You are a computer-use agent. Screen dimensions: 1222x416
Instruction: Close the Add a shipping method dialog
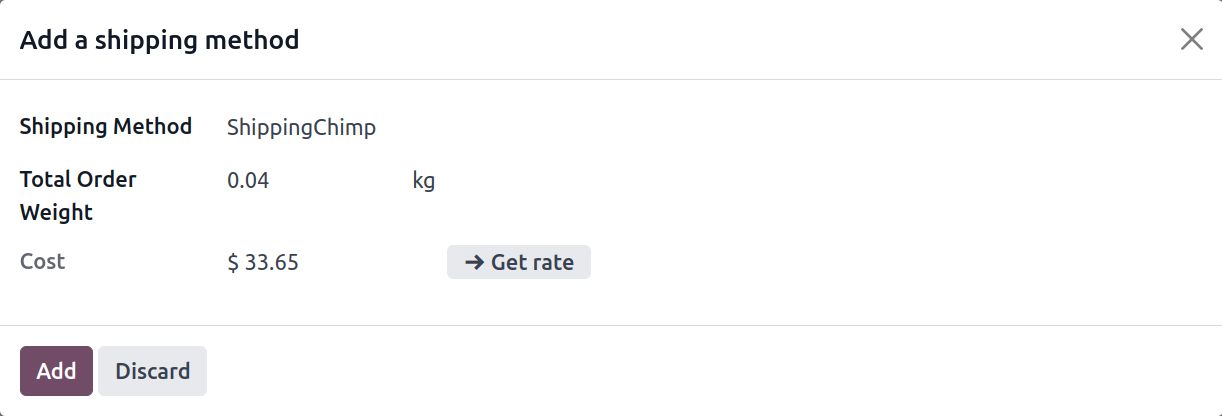pyautogui.click(x=1191, y=40)
